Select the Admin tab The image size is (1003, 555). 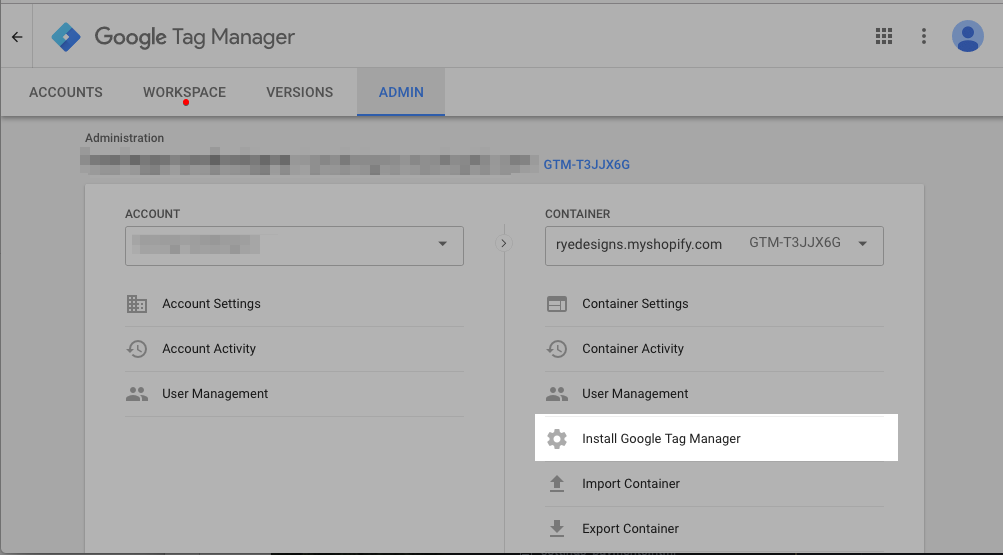pos(401,92)
